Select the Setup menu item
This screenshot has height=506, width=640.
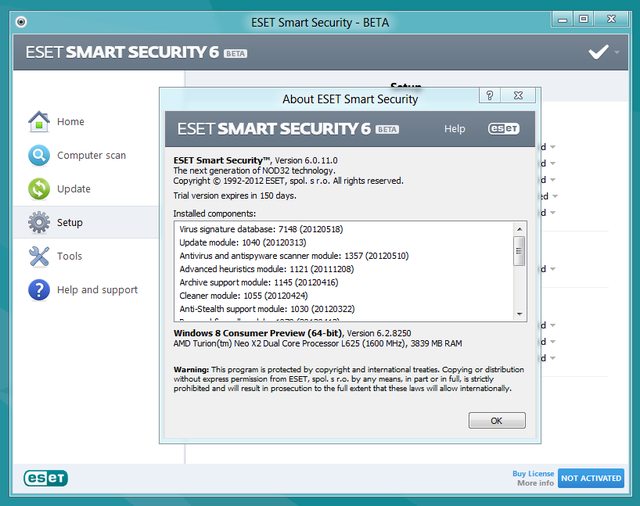tap(70, 222)
